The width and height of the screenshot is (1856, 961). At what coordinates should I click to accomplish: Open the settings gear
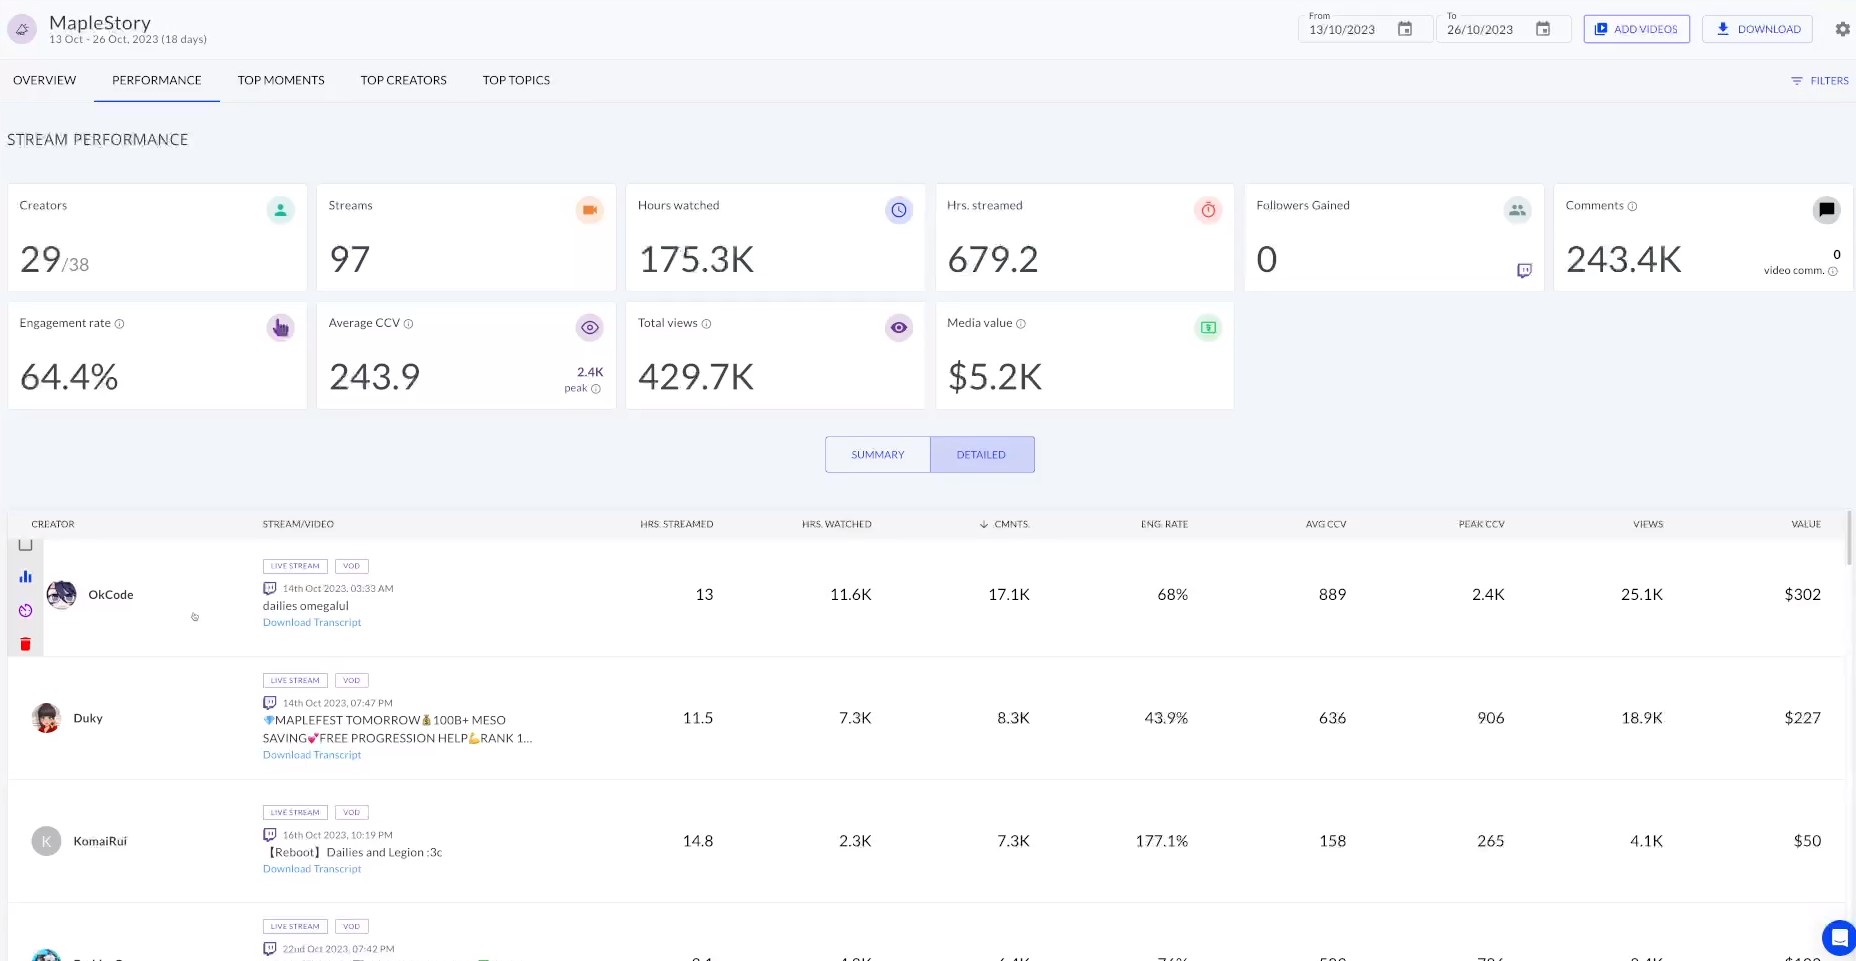pyautogui.click(x=1842, y=29)
